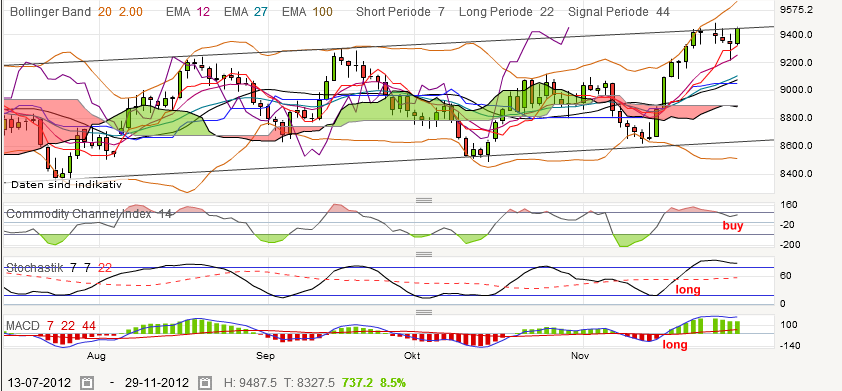This screenshot has width=842, height=391.
Task: Click the MACD 7 22 44 label
Action: pyautogui.click(x=50, y=325)
